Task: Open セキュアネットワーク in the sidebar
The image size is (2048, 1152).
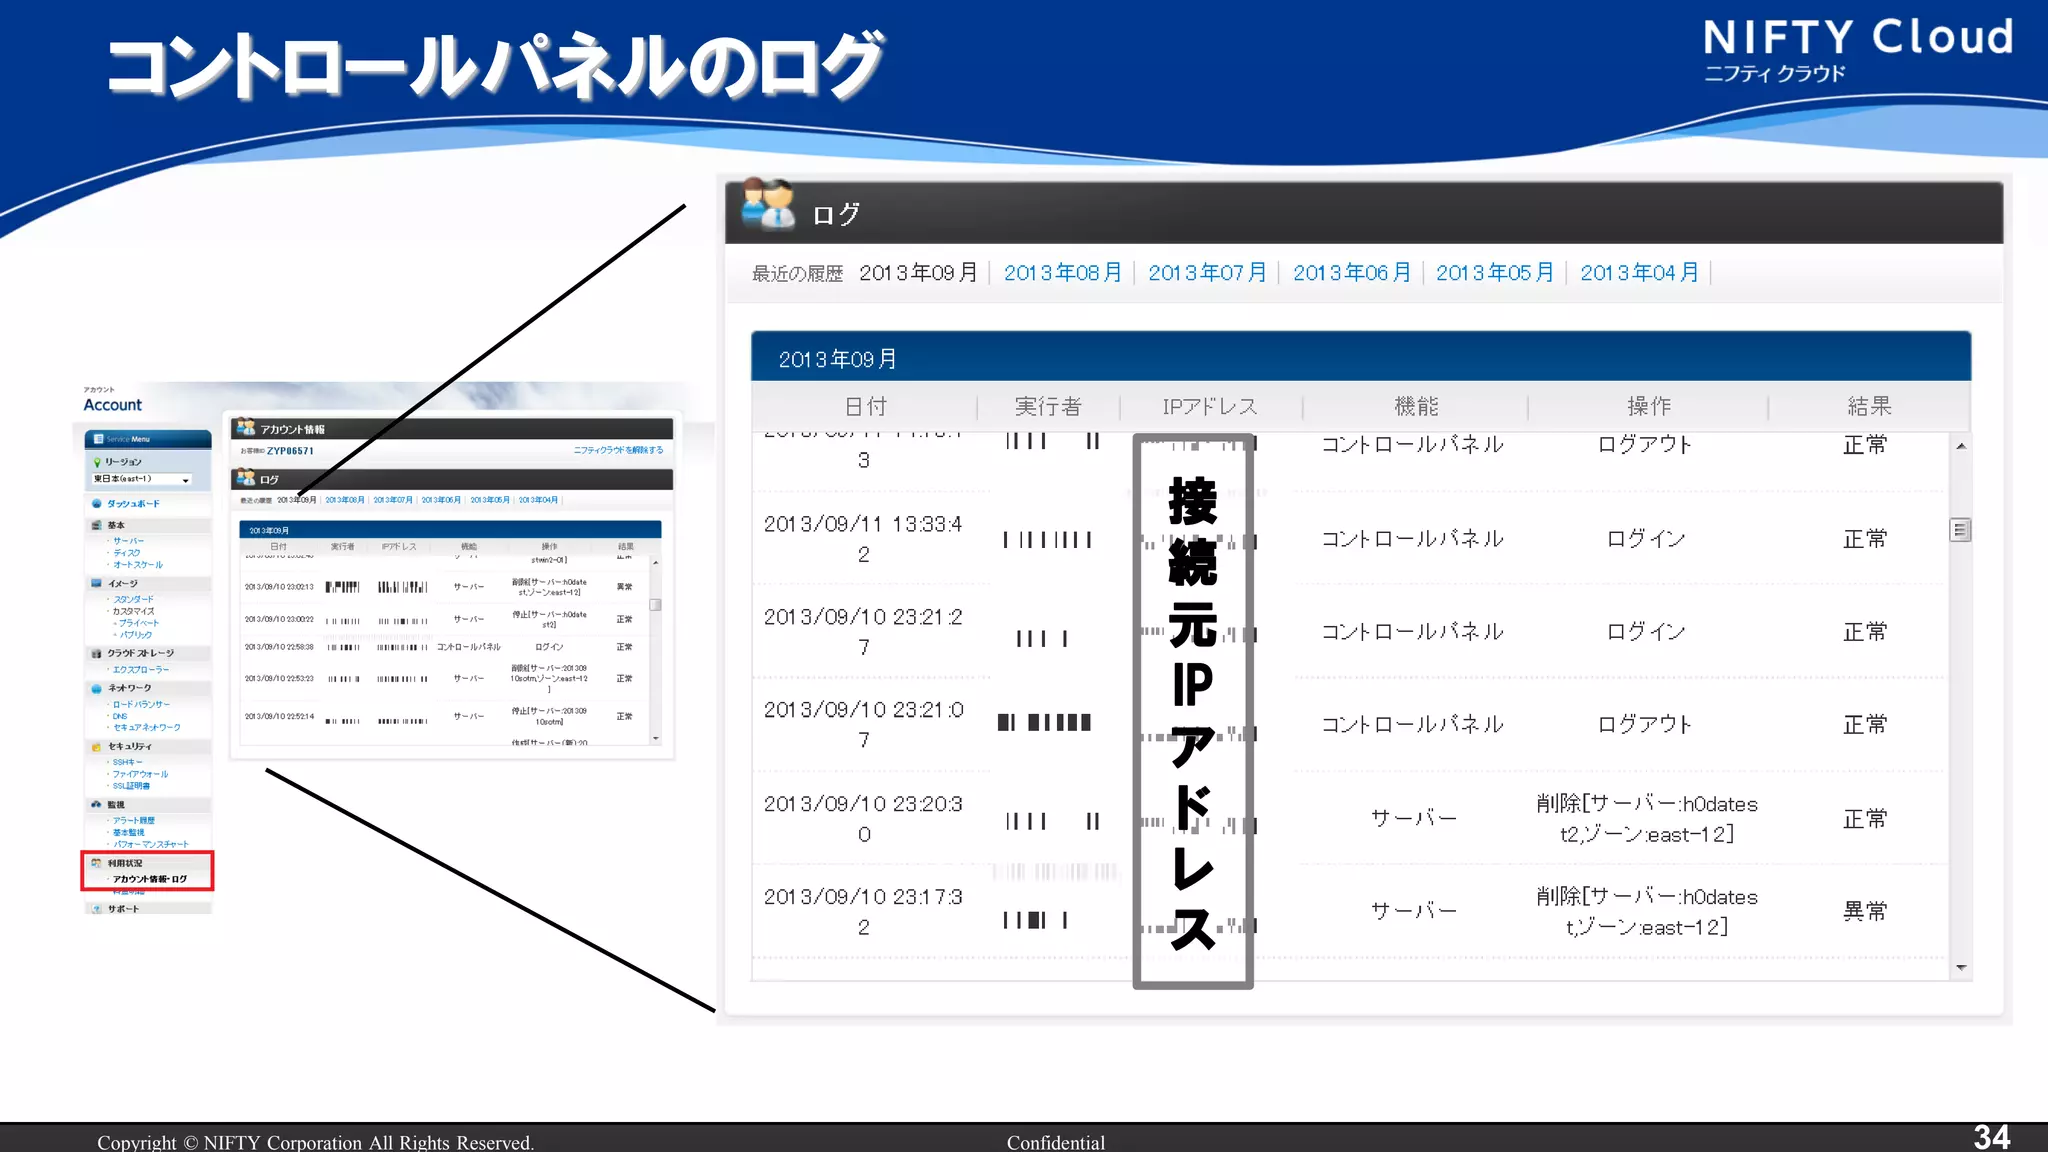Action: tap(147, 728)
